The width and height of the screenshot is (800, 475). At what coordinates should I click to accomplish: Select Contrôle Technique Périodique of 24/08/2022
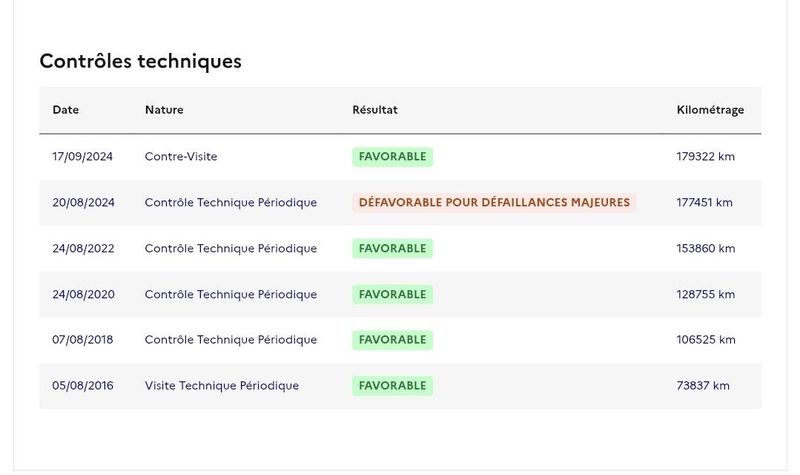(231, 248)
